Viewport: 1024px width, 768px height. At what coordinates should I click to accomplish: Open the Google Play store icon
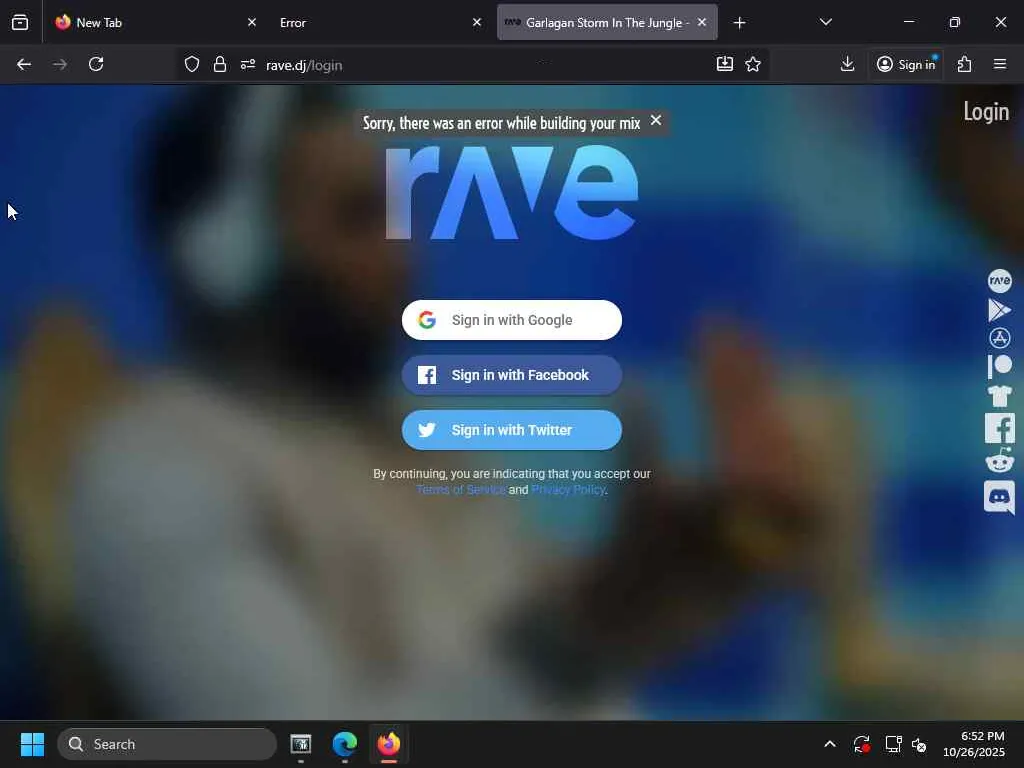999,310
